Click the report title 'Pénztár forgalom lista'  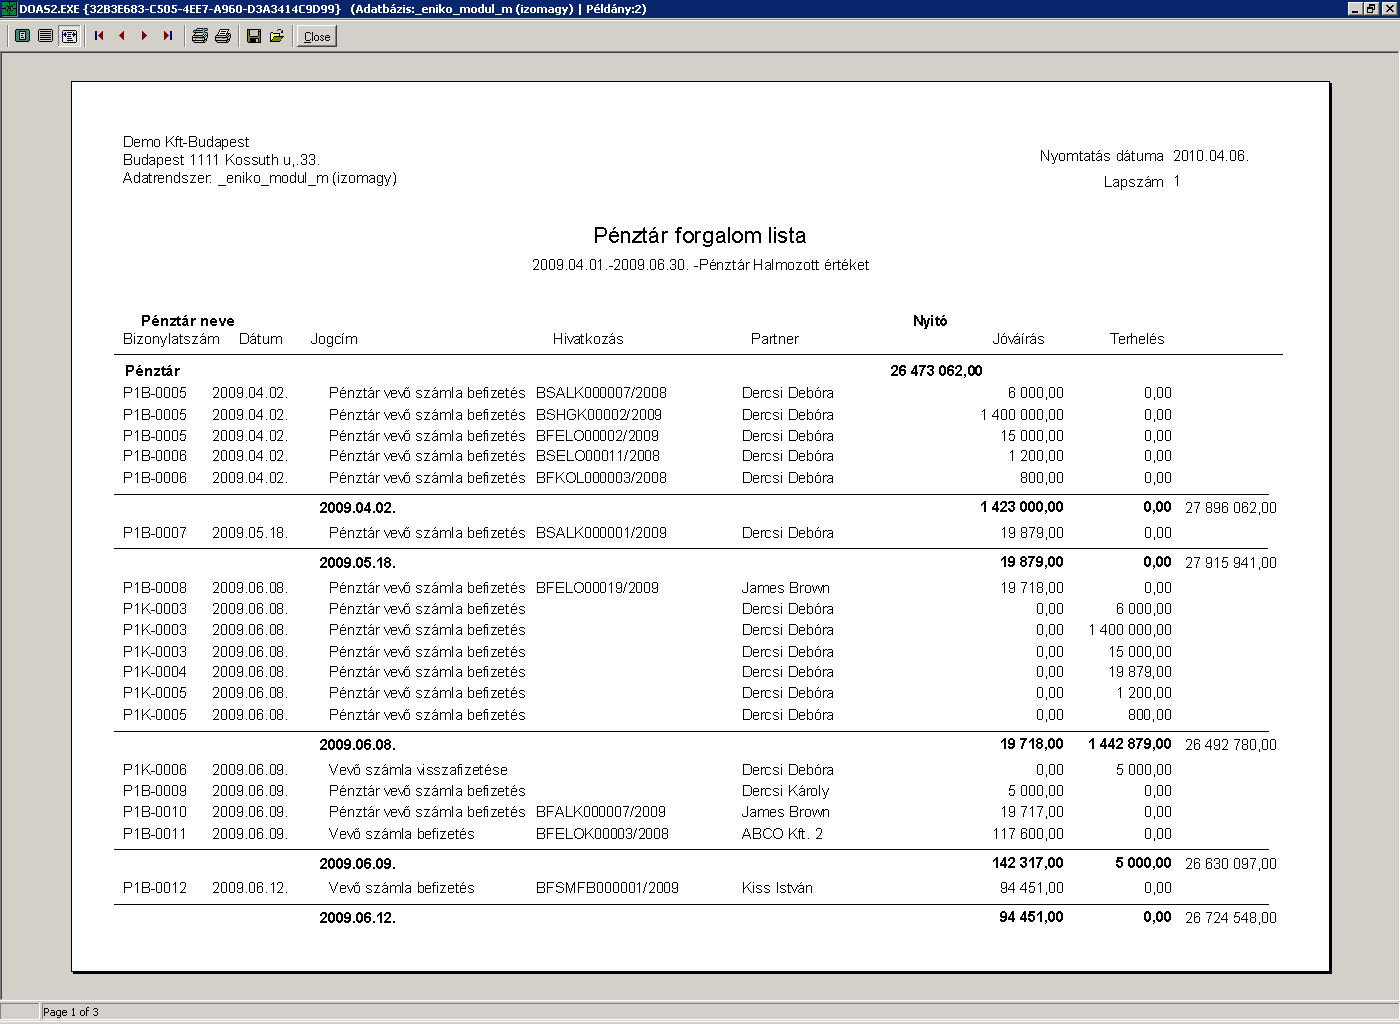click(700, 235)
